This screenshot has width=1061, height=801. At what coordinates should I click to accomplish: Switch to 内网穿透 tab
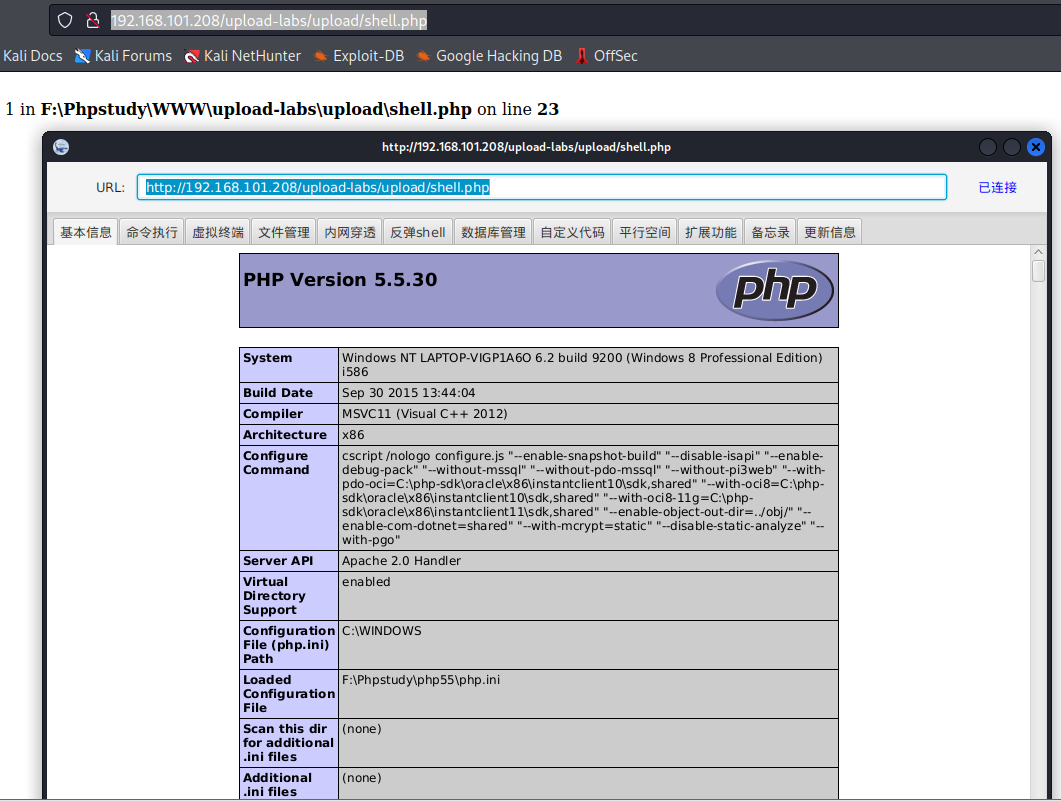[x=350, y=232]
